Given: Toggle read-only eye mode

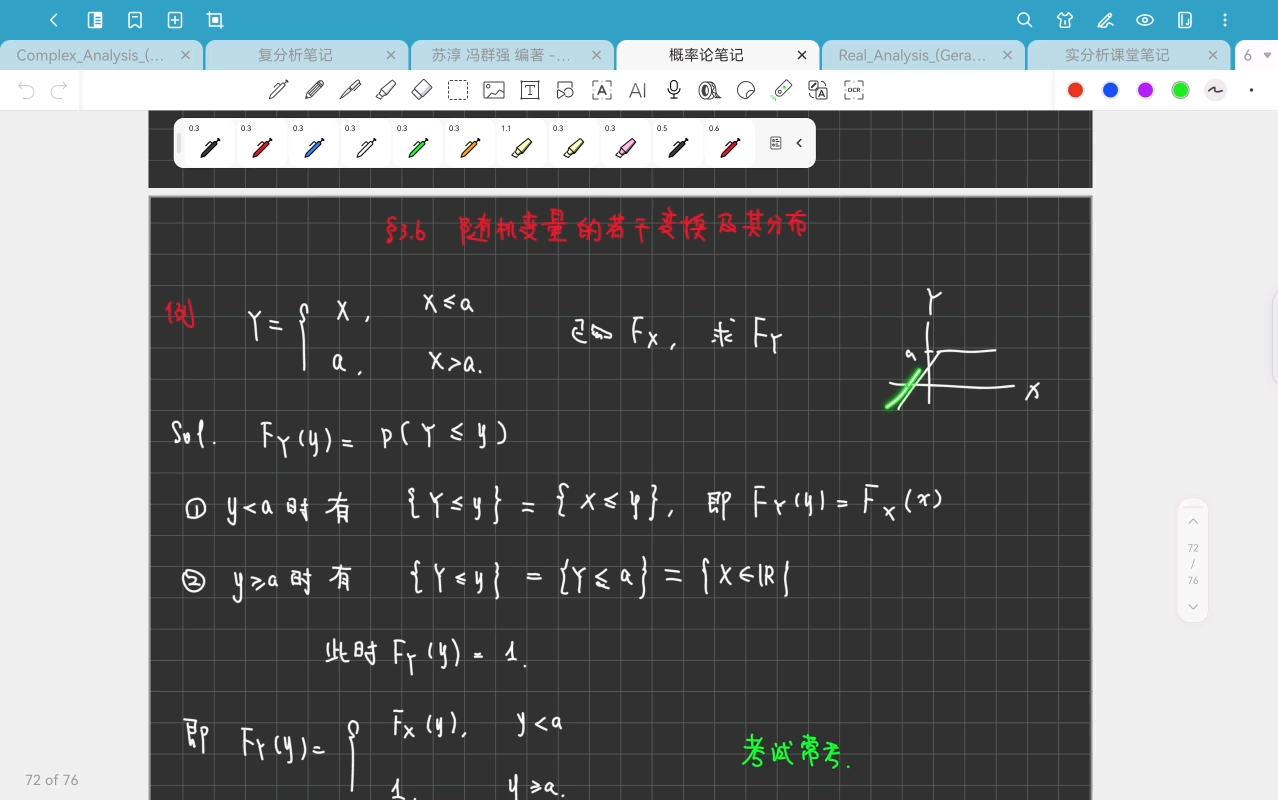Looking at the screenshot, I should [1145, 20].
